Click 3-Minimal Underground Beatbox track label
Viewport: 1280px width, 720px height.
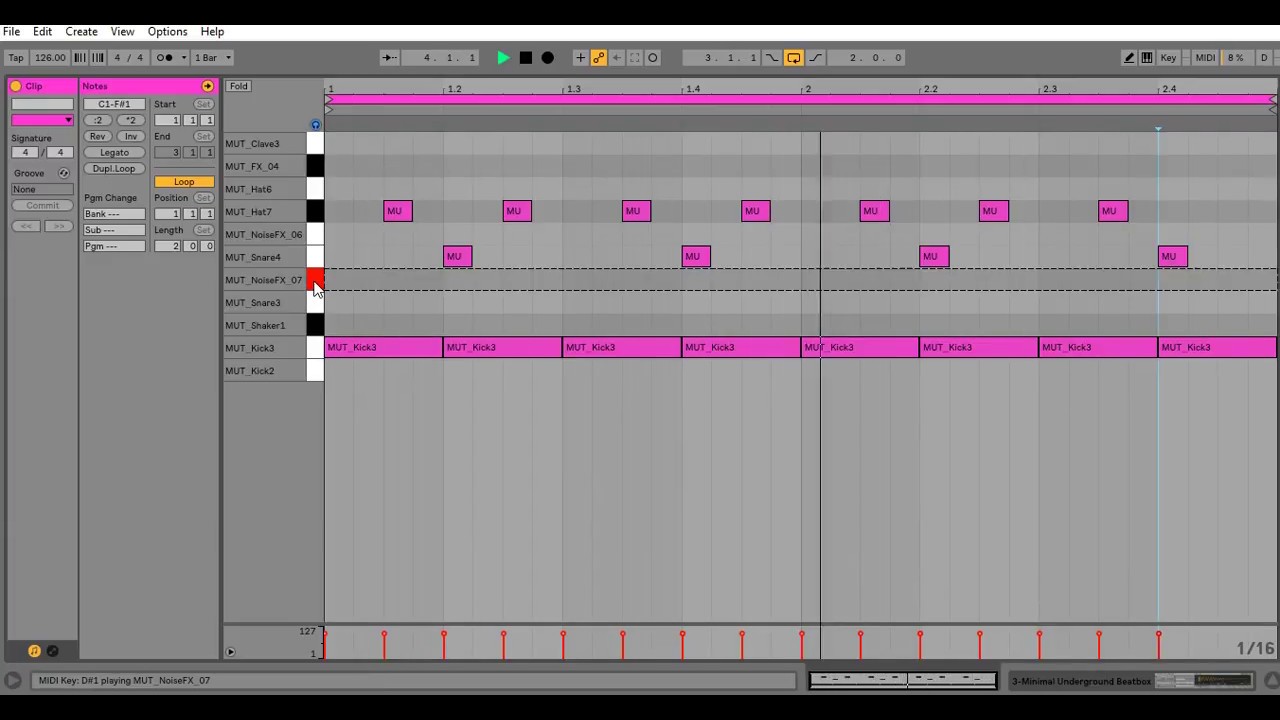click(x=1081, y=681)
